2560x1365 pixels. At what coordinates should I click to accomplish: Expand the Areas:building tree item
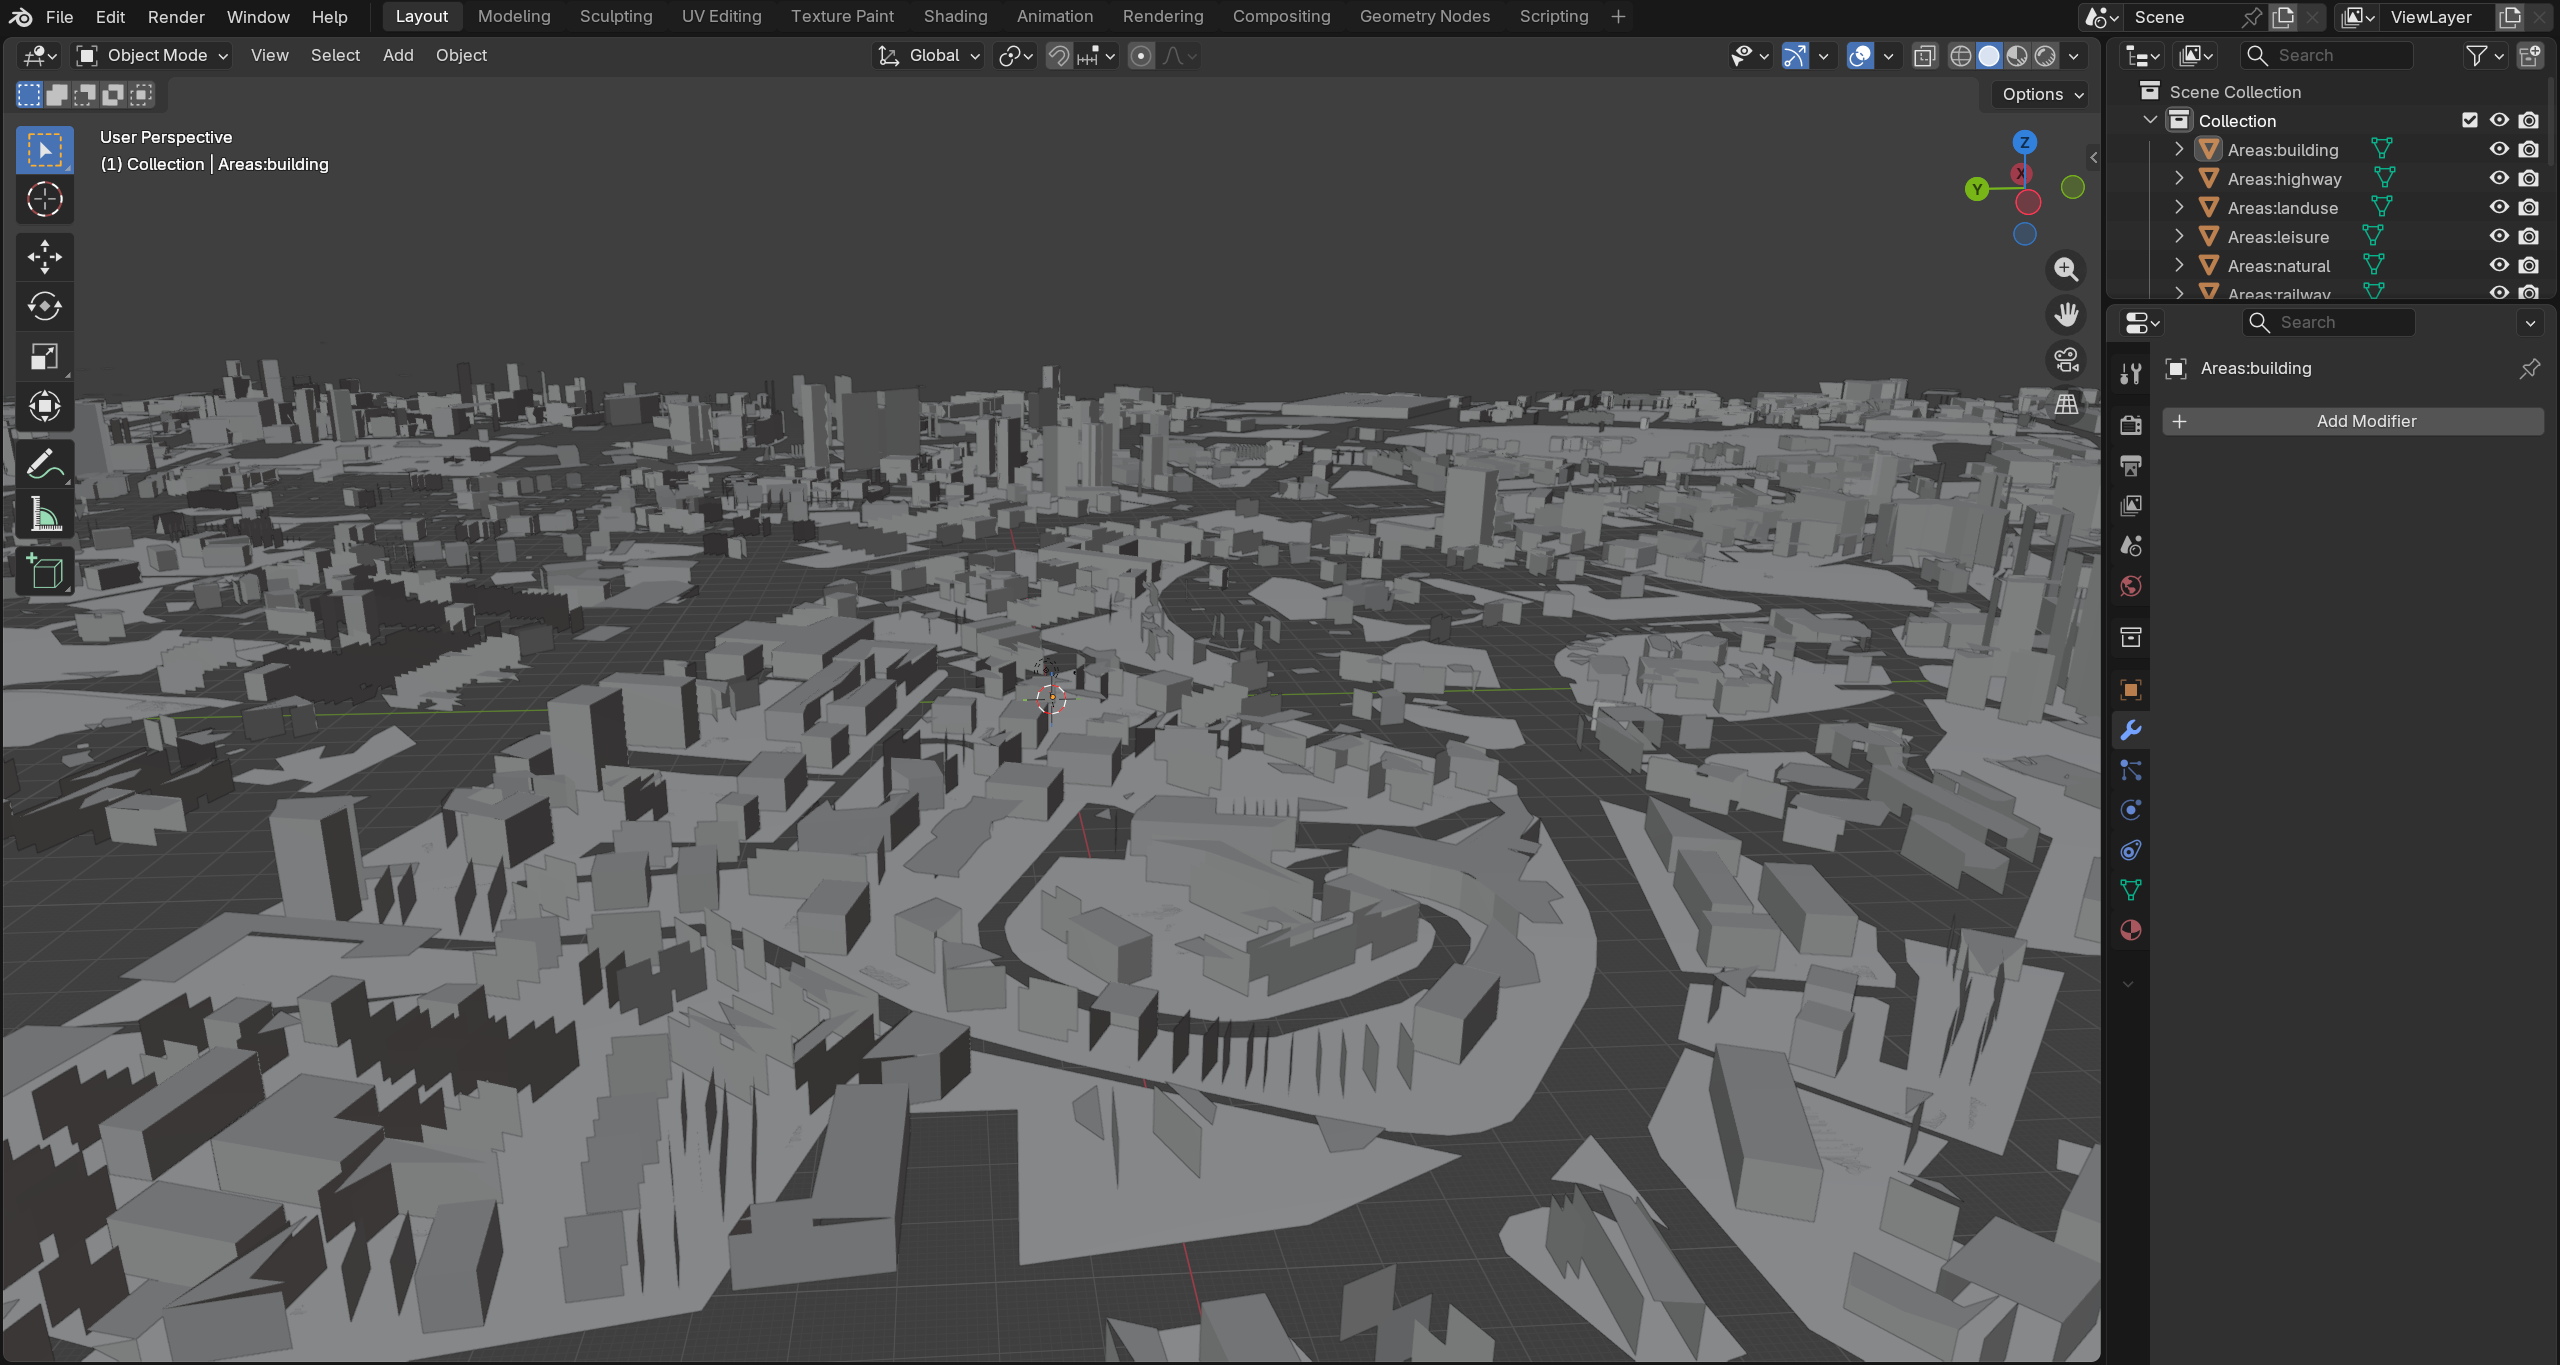tap(2180, 149)
